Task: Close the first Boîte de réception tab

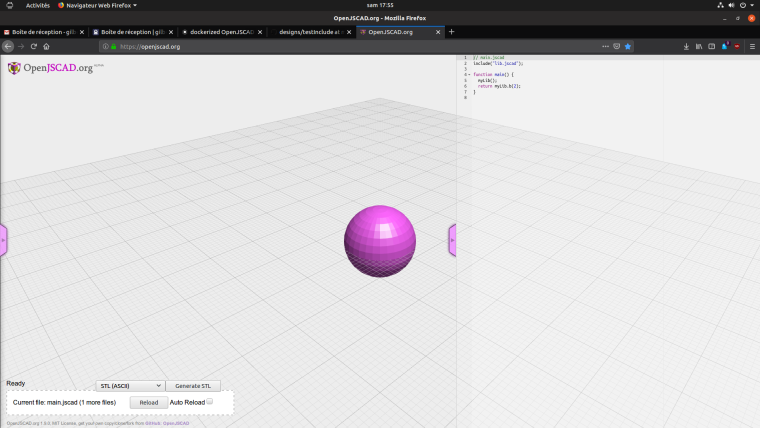Action: 81,32
